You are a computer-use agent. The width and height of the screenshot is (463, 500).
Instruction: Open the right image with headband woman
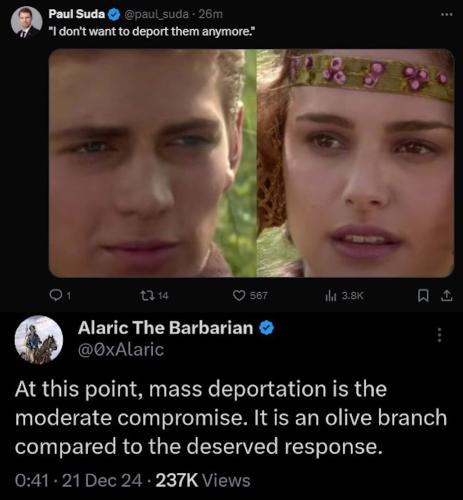coord(355,163)
